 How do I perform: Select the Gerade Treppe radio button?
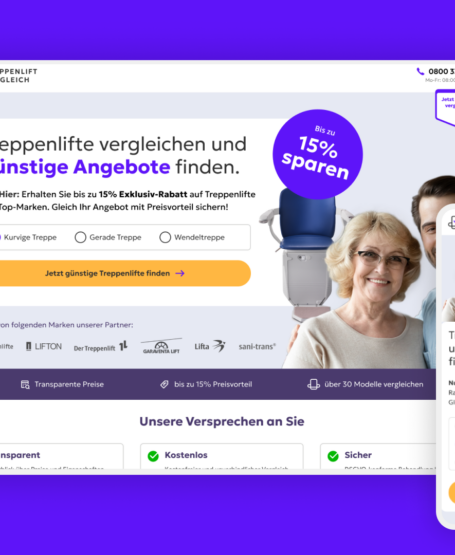click(80, 238)
